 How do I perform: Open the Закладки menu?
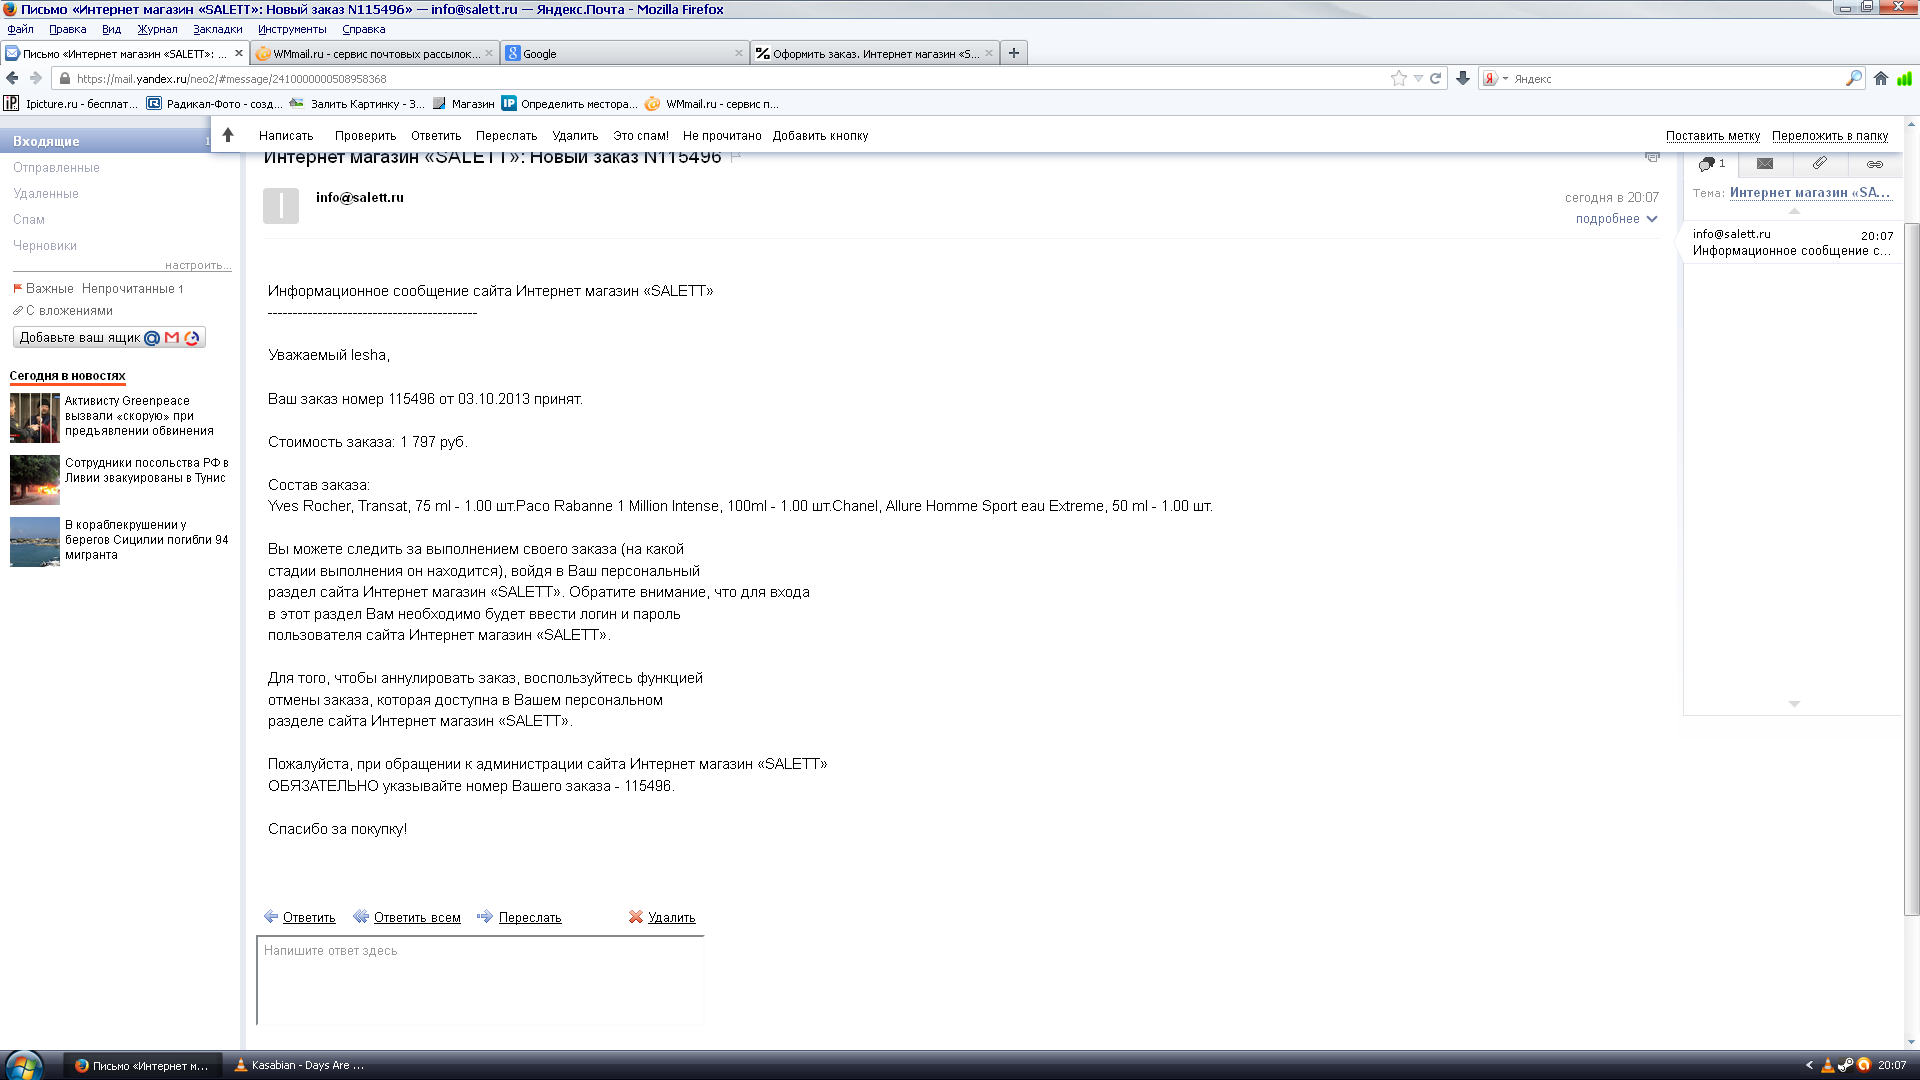pyautogui.click(x=218, y=29)
